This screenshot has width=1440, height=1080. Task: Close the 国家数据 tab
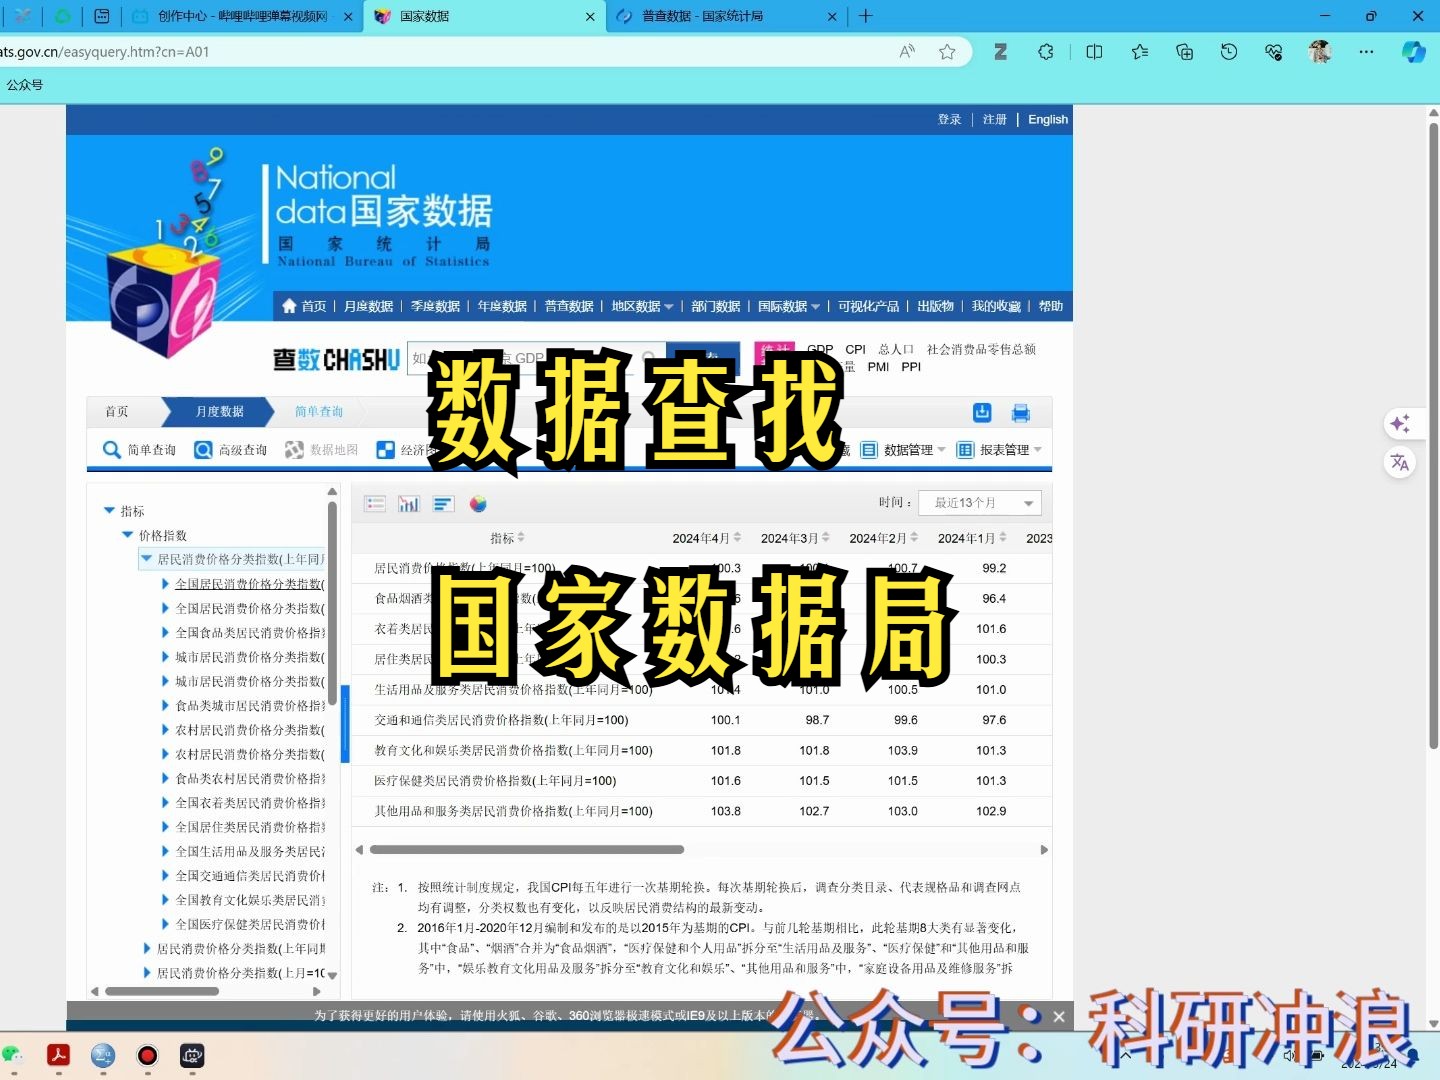(590, 16)
